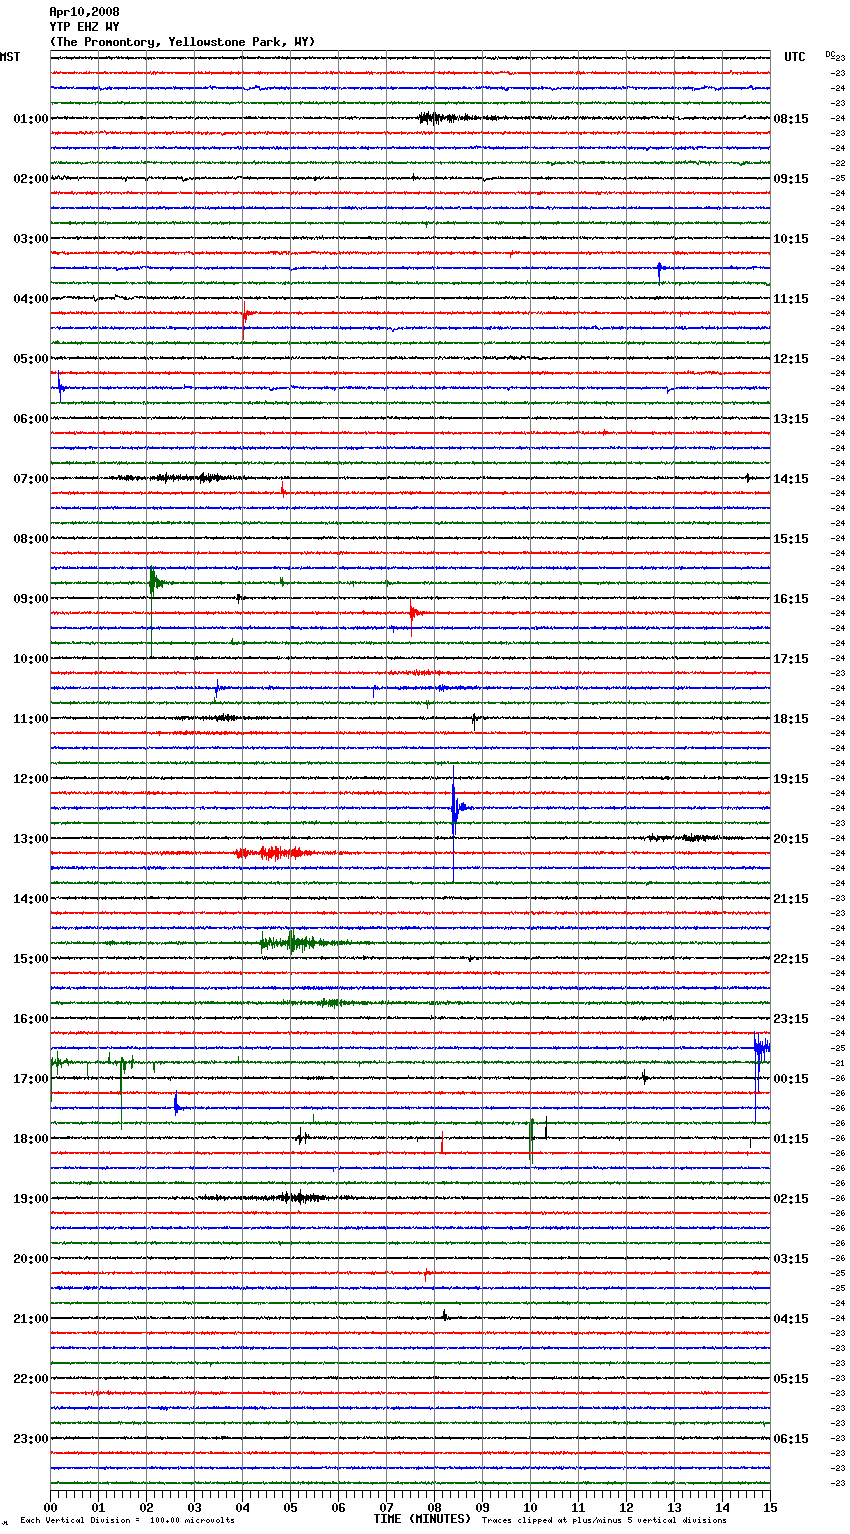850x1534 pixels.
Task: Click the '22:15' UTC time label
Action: pos(791,959)
